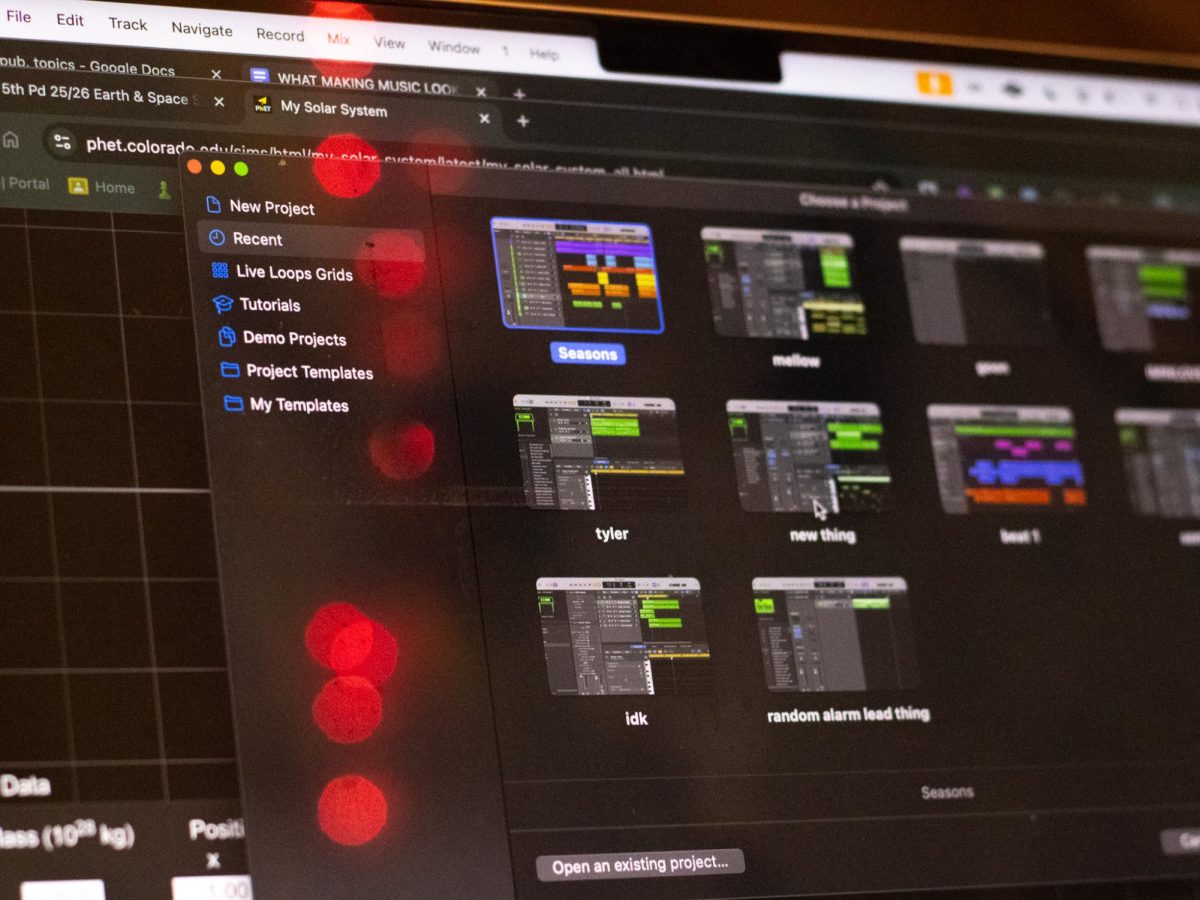Image resolution: width=1200 pixels, height=900 pixels.
Task: Select the Recent clock icon in sidebar
Action: [217, 237]
